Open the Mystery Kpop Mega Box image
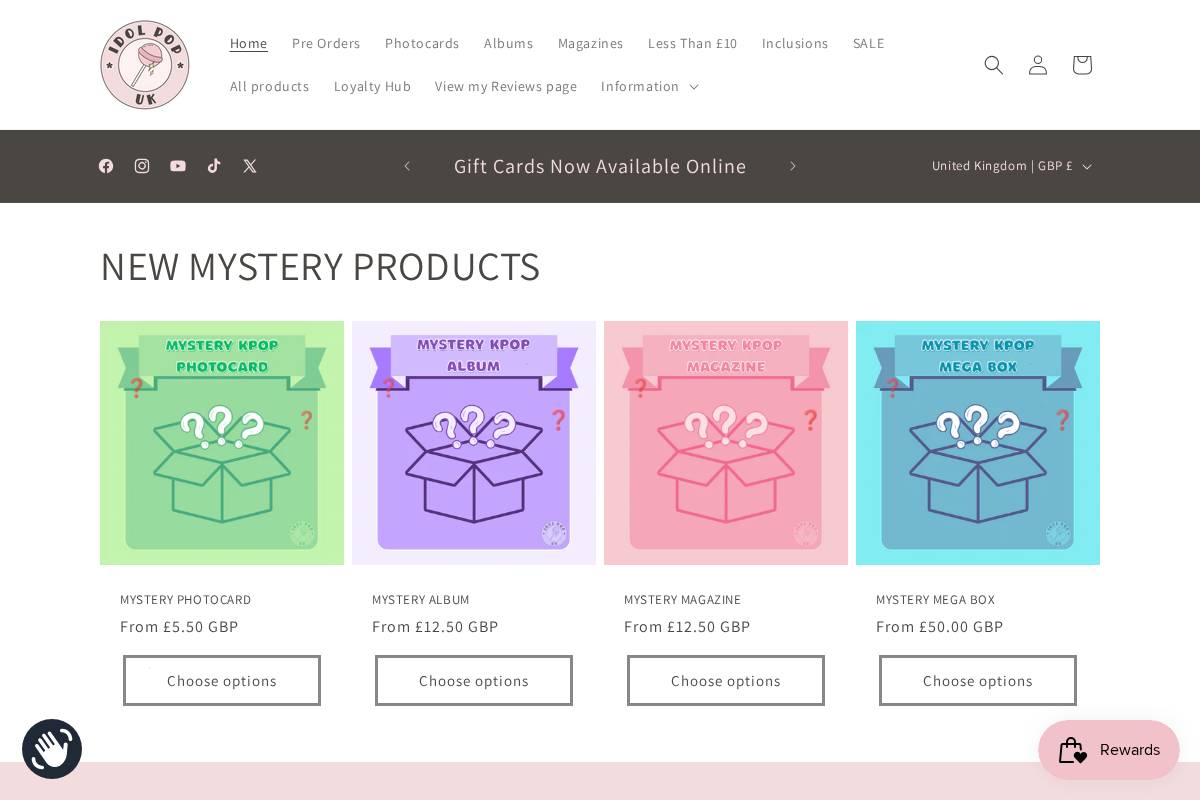This screenshot has width=1200, height=800. pos(978,443)
